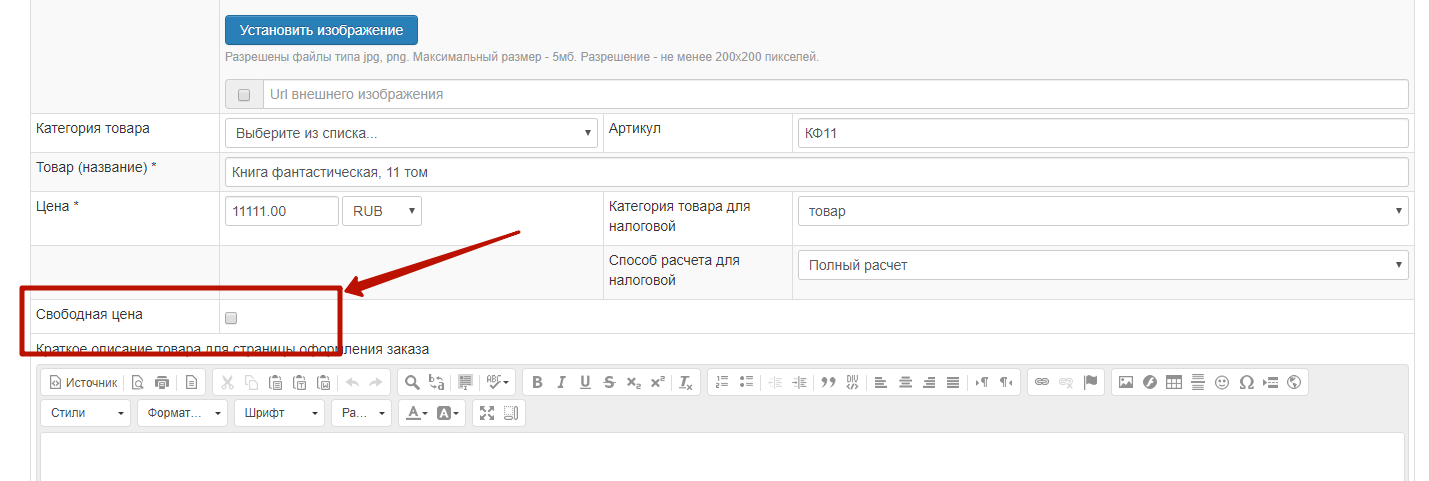The width and height of the screenshot is (1429, 481).
Task: Click the print icon in editor toolbar
Action: pyautogui.click(x=162, y=382)
